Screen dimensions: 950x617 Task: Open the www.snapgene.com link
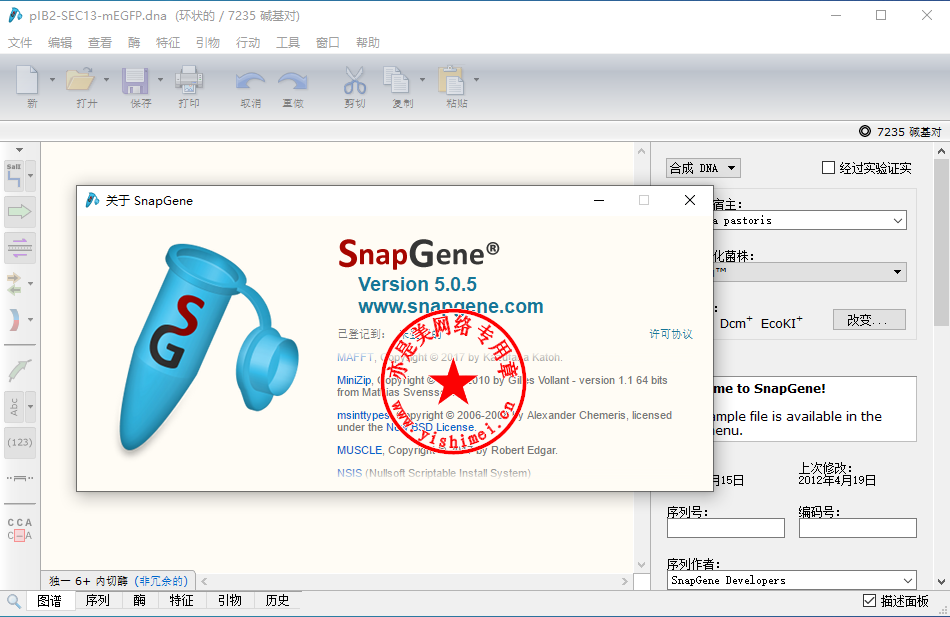pyautogui.click(x=450, y=306)
